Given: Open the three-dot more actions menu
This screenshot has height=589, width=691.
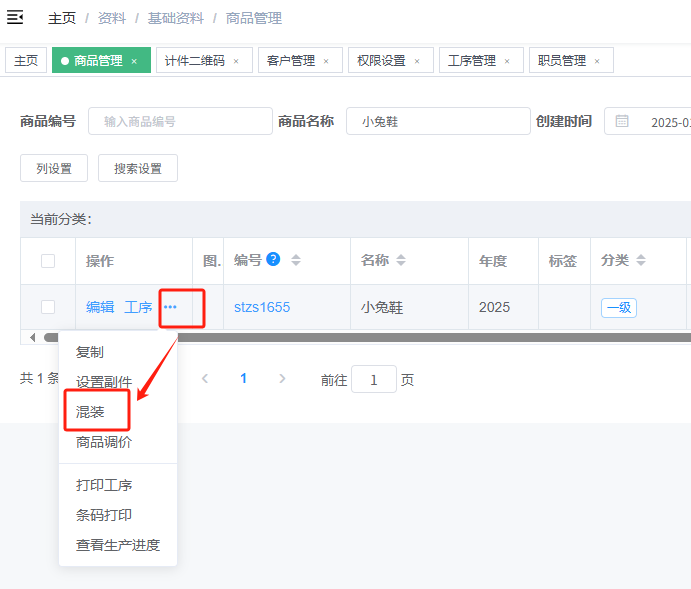Looking at the screenshot, I should click(170, 307).
